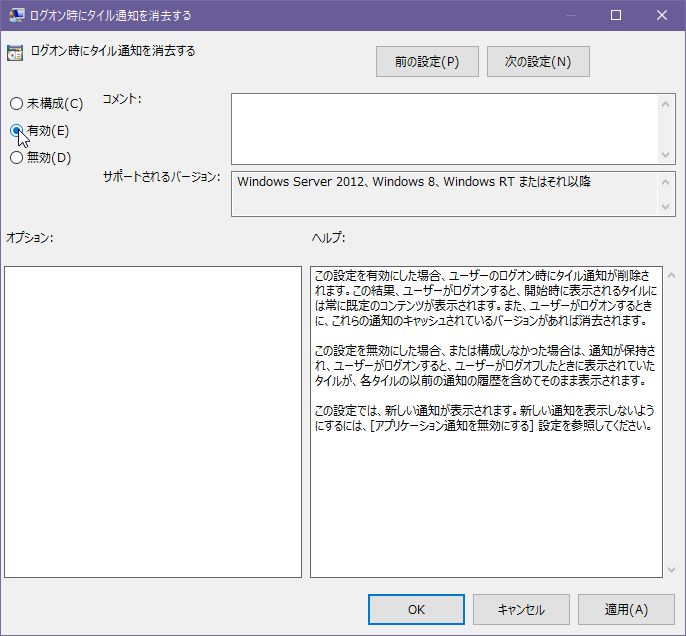686x636 pixels.
Task: Click the help pane scroll down arrow
Action: tap(672, 570)
